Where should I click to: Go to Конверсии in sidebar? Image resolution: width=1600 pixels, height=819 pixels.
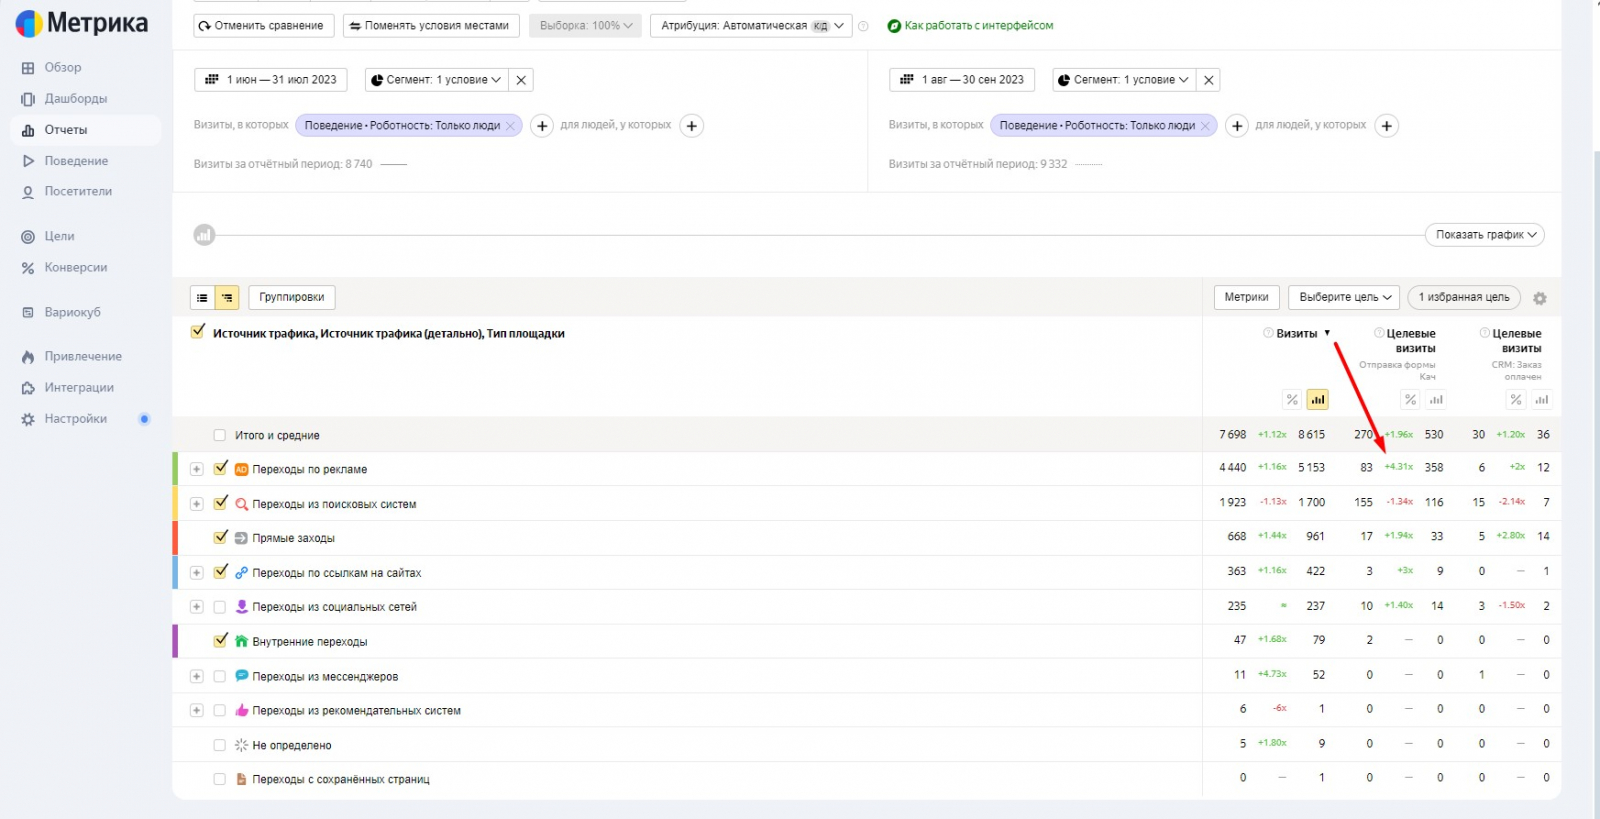(x=75, y=268)
